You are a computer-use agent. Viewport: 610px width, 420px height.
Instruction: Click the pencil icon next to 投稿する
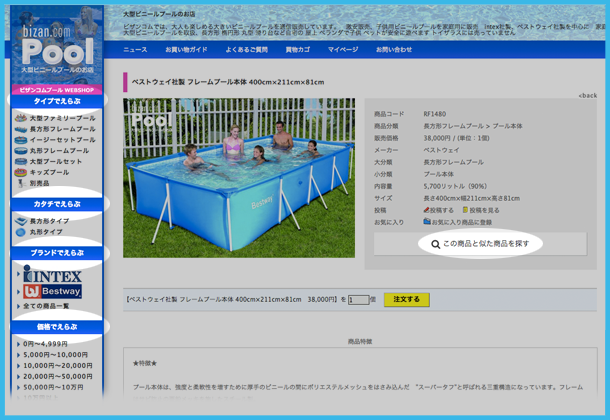pos(427,210)
